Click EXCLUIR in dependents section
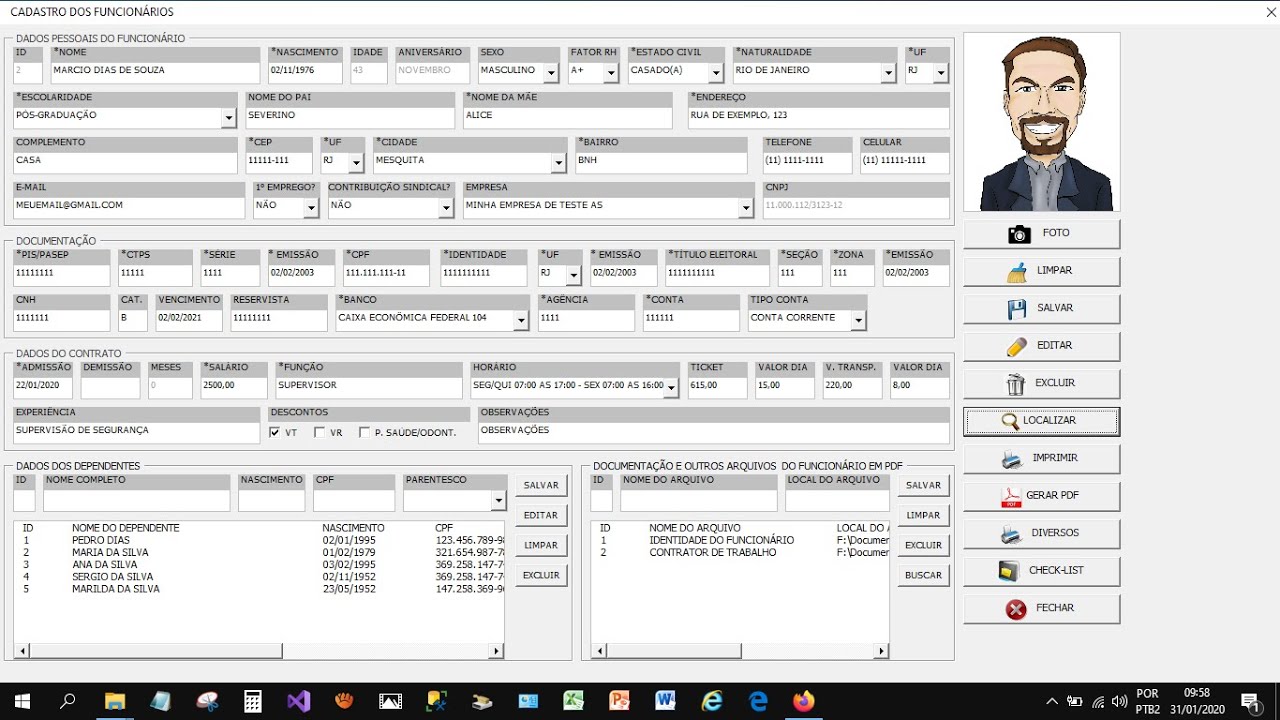The image size is (1280, 720). pyautogui.click(x=541, y=576)
